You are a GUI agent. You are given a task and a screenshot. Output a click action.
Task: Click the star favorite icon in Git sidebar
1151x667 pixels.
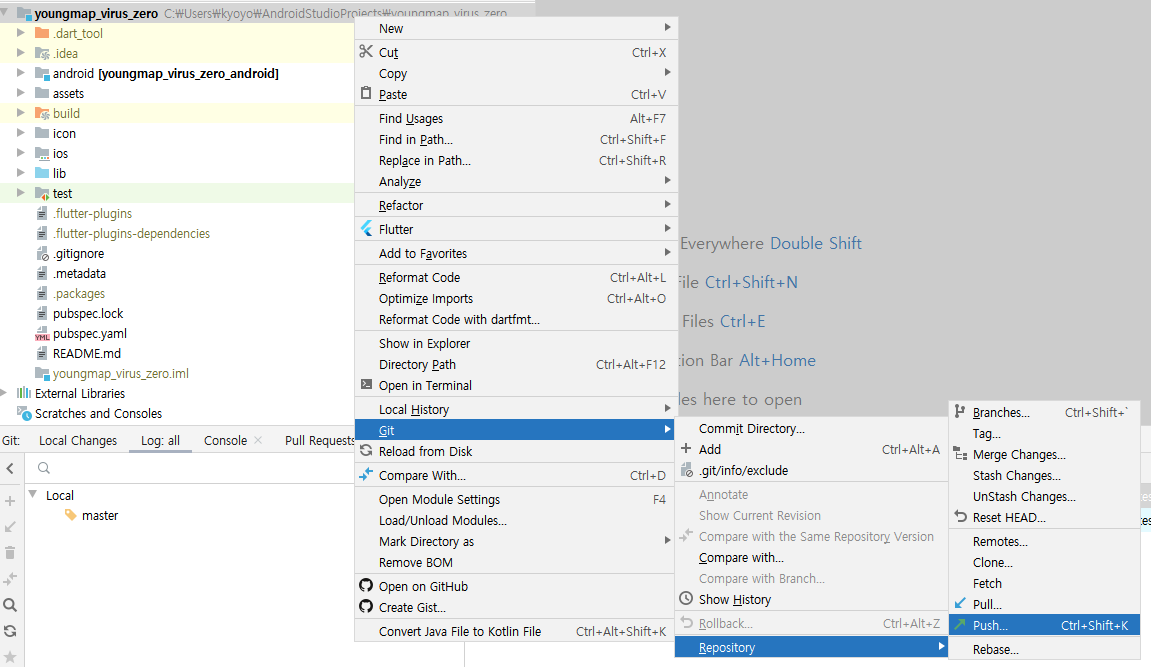click(x=10, y=656)
